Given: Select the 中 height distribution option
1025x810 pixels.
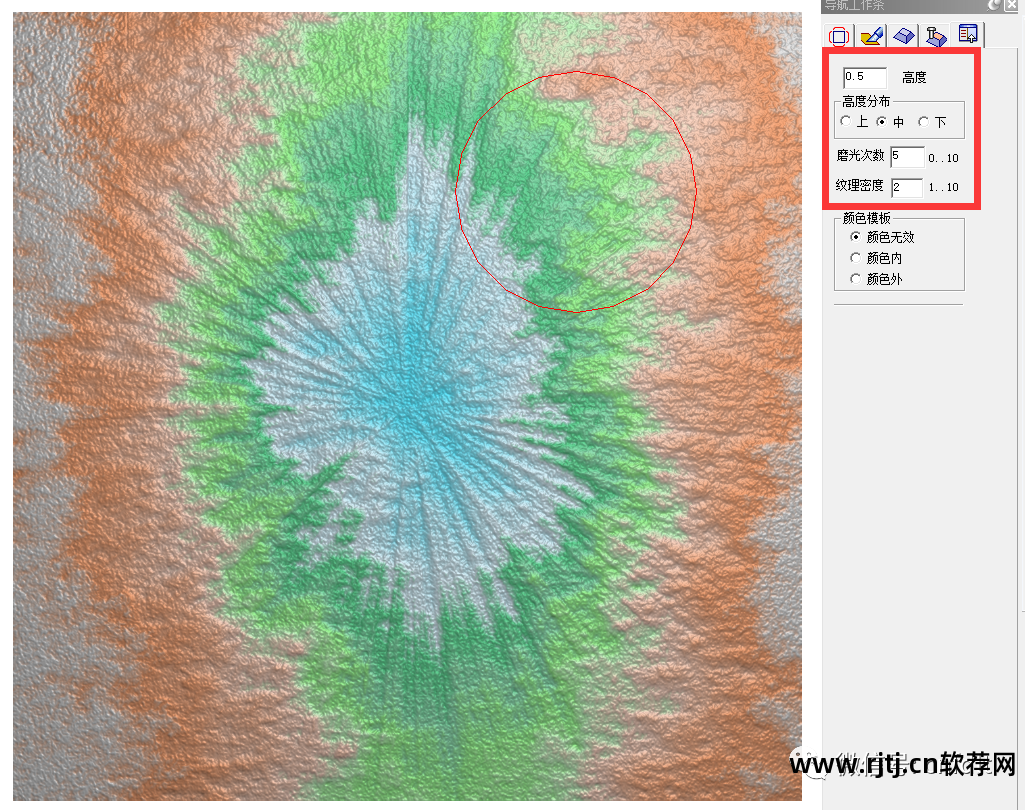Looking at the screenshot, I should pyautogui.click(x=882, y=121).
